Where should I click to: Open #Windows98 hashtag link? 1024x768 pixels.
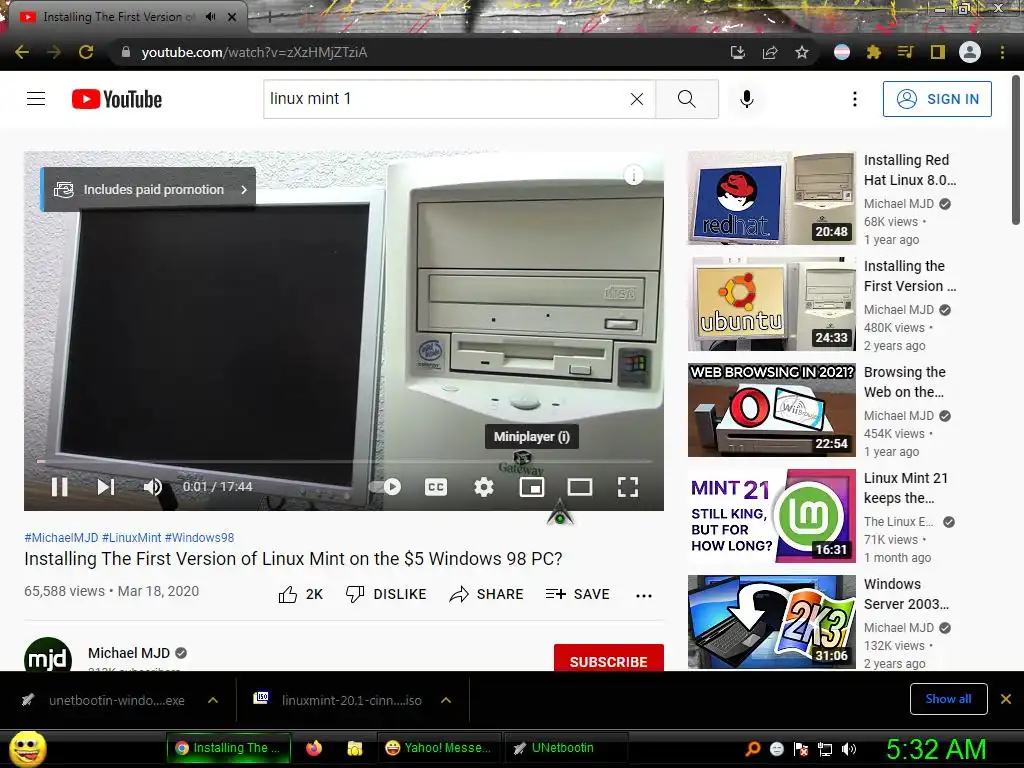199,537
